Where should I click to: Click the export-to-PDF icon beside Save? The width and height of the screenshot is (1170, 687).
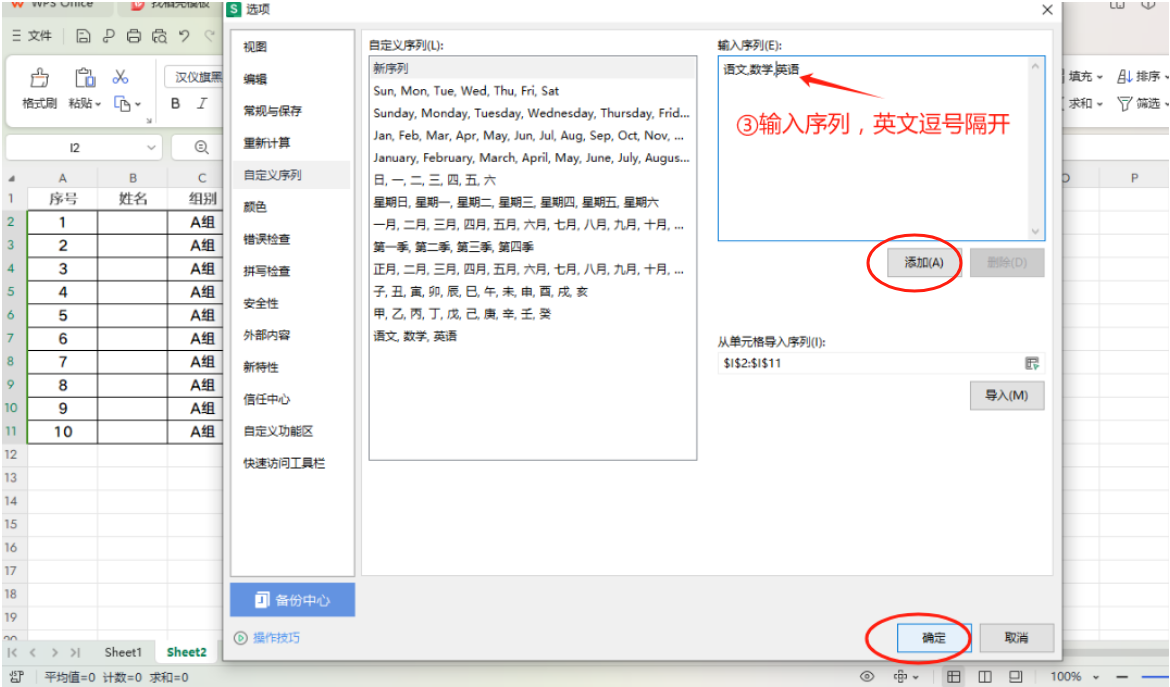(109, 36)
